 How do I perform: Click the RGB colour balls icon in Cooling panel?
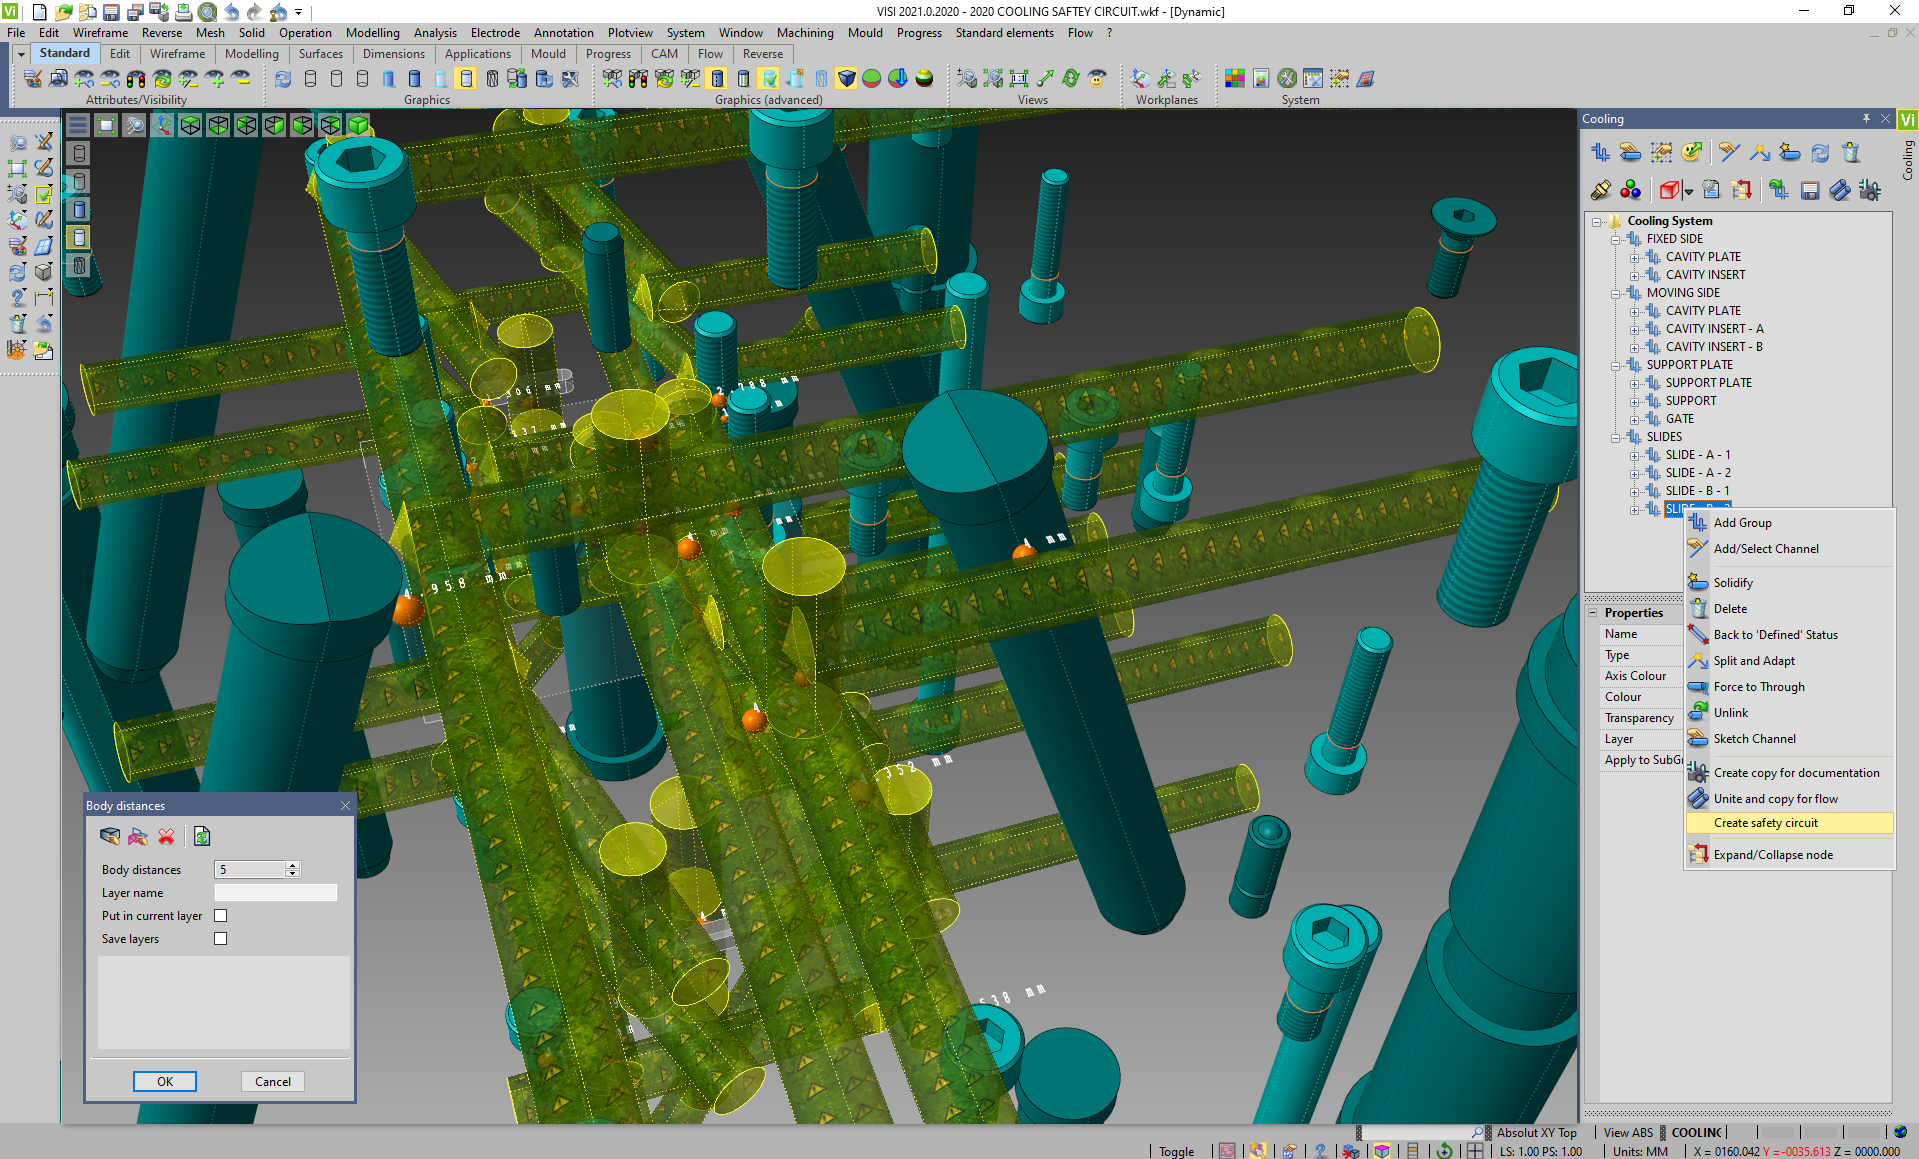tap(1630, 190)
